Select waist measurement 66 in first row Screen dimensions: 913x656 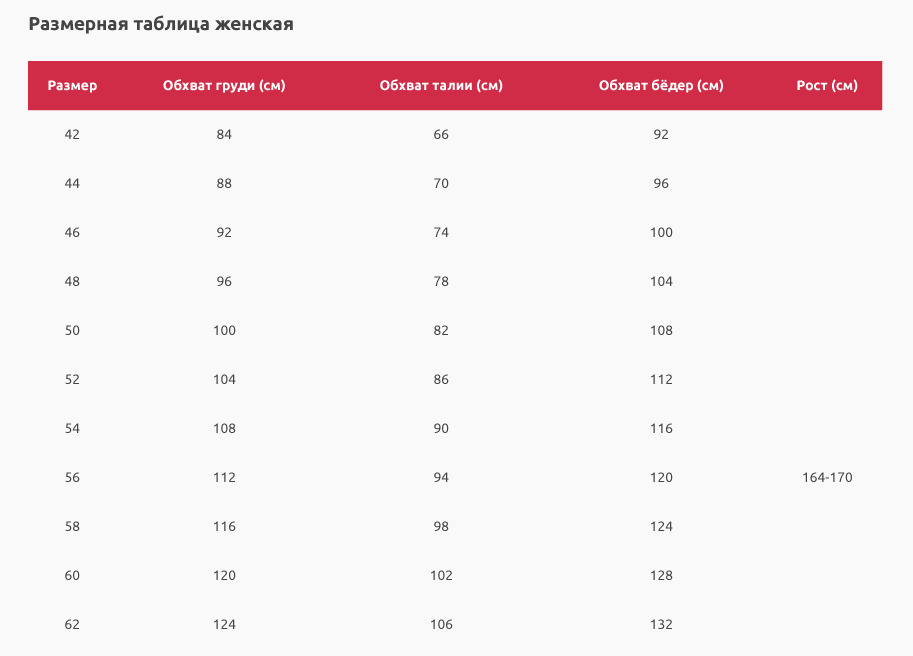click(441, 135)
